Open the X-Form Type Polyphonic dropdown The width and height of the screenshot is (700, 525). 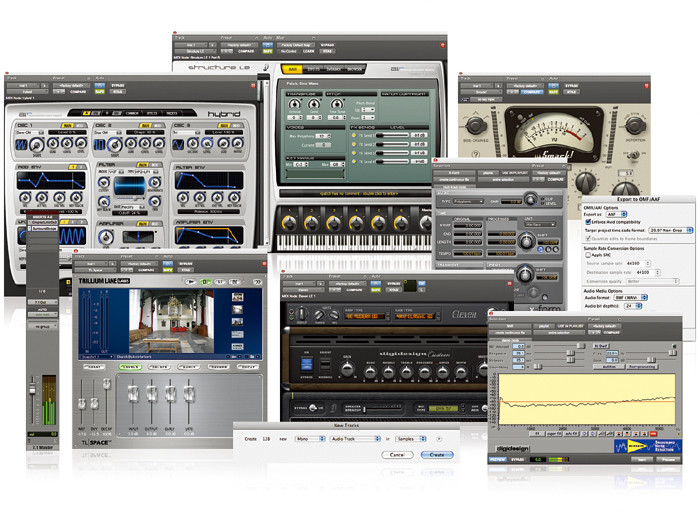pos(469,201)
